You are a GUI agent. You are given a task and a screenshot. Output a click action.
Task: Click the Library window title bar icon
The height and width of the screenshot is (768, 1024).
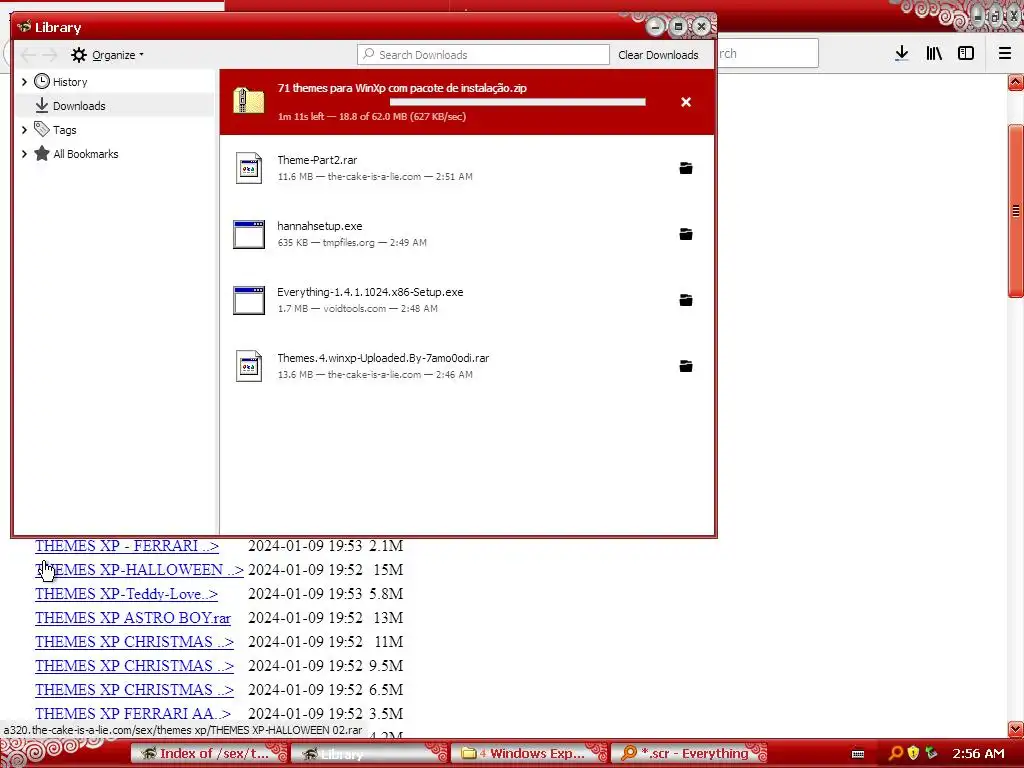click(24, 27)
